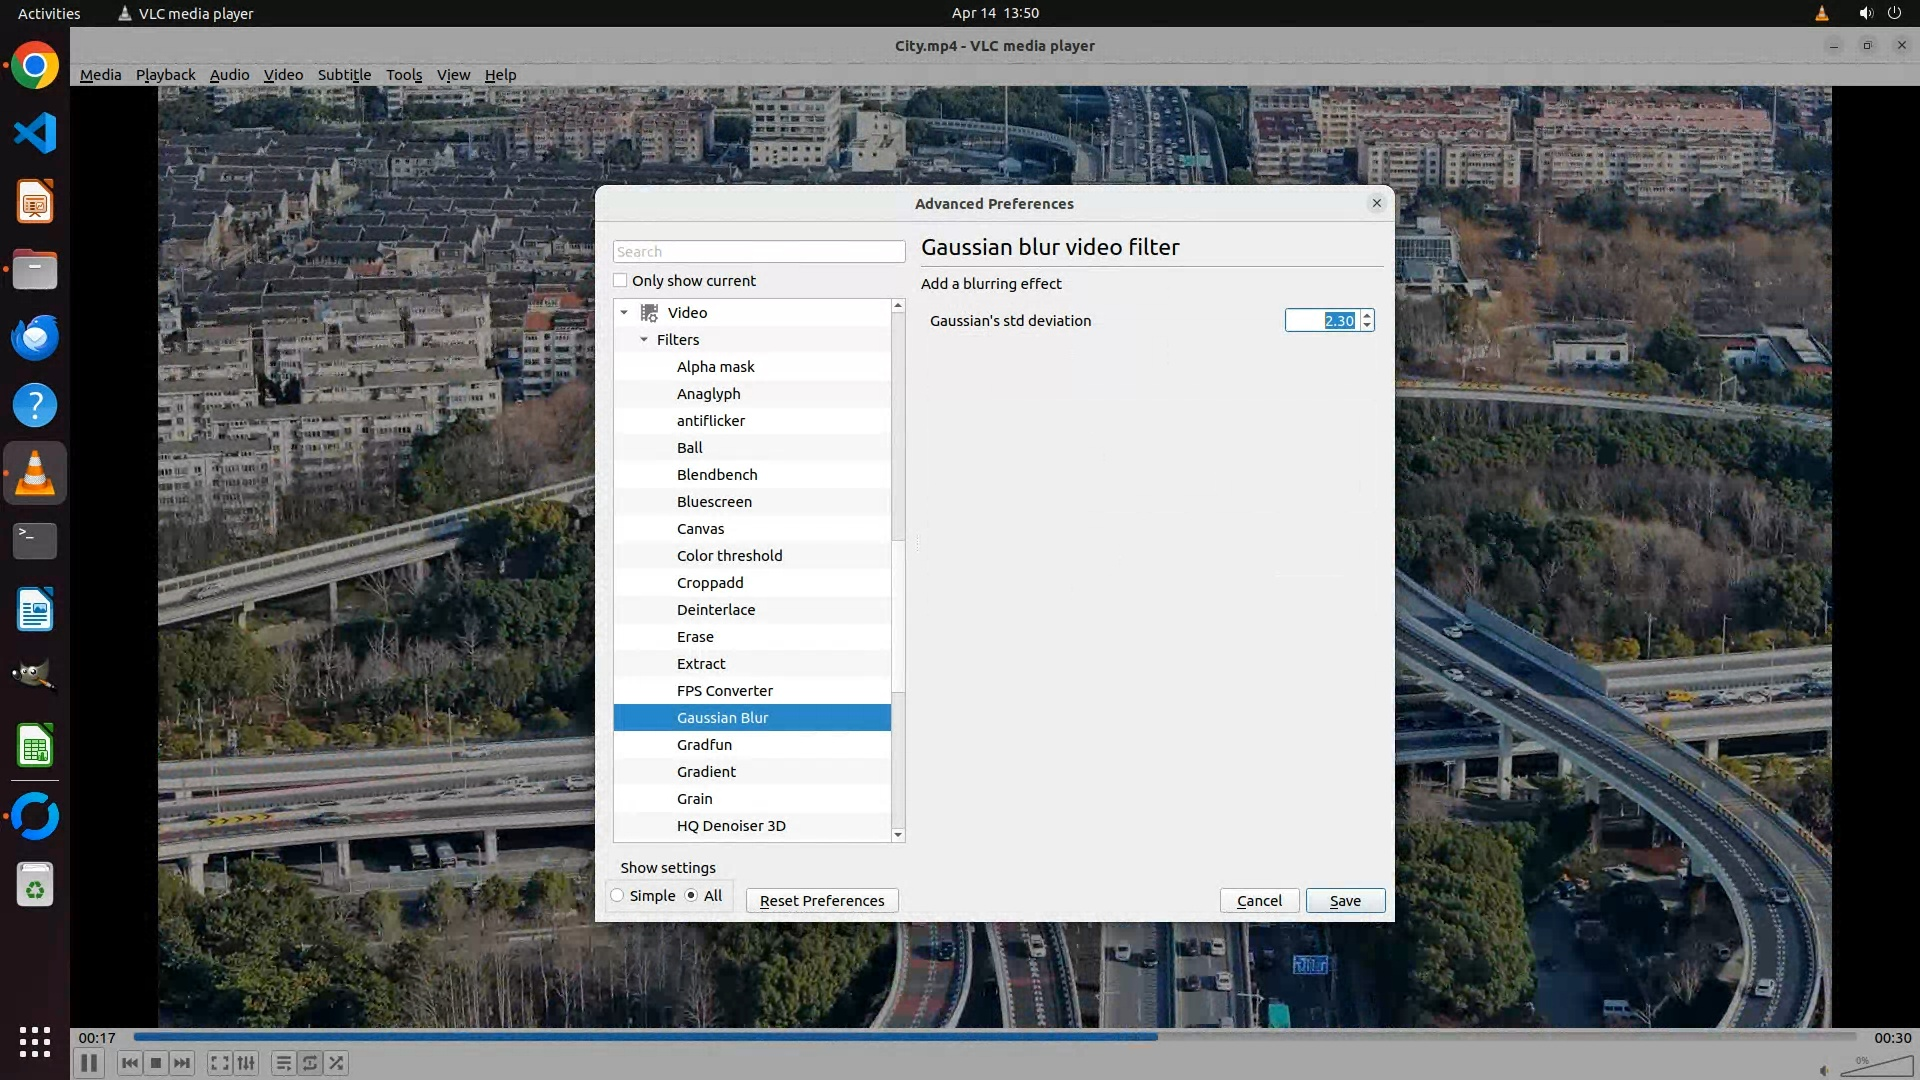This screenshot has height=1080, width=1920.
Task: Open the Tools menu
Action: pyautogui.click(x=404, y=75)
